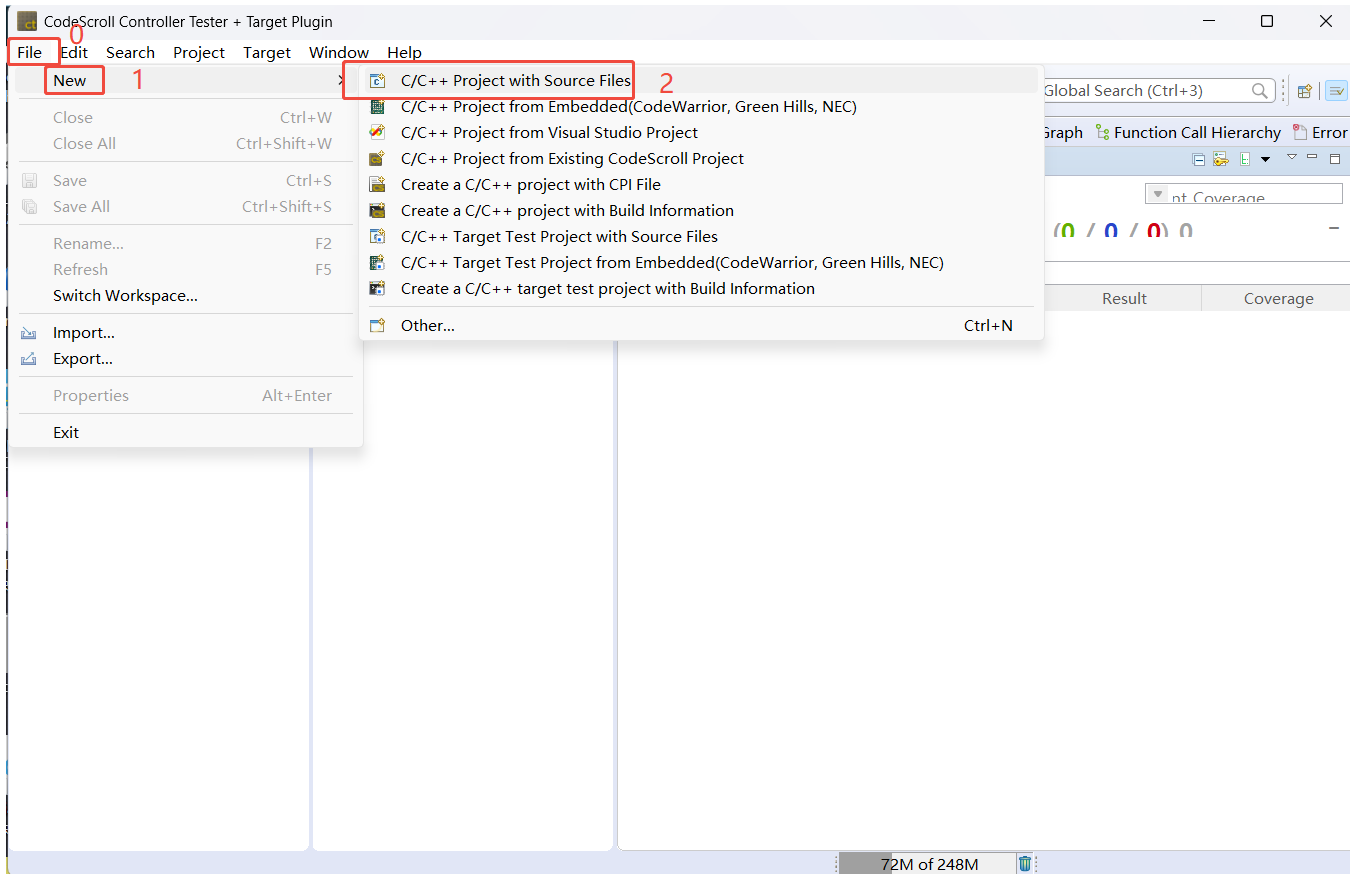Click the Visual Studio project icon
The image size is (1362, 875).
377,133
